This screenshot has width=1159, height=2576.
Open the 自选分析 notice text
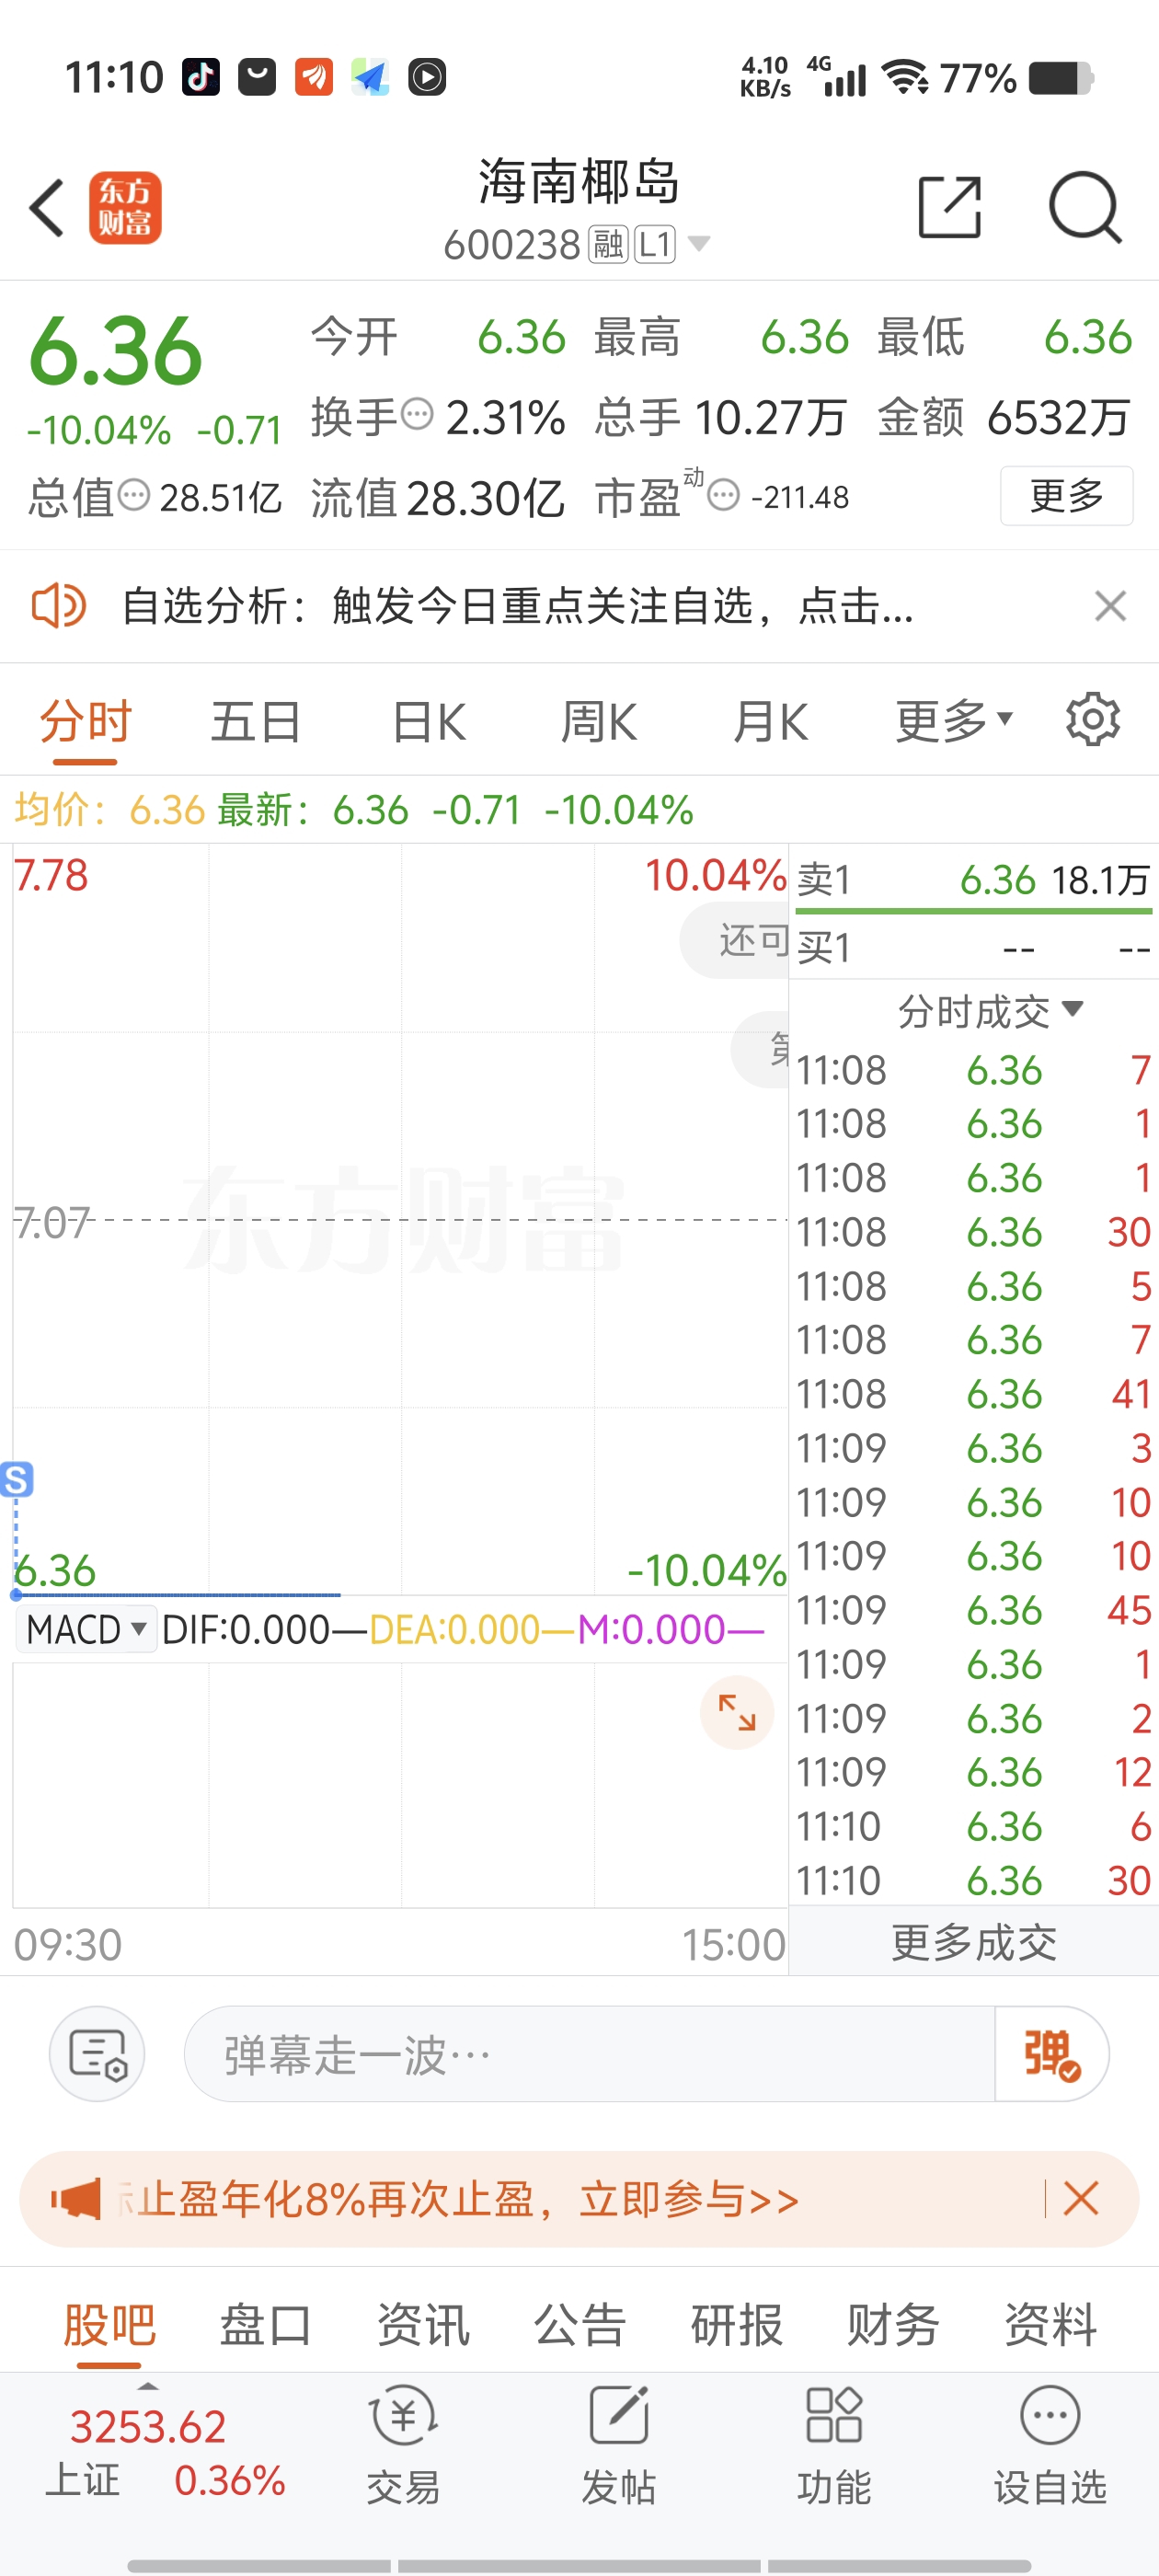pyautogui.click(x=517, y=606)
